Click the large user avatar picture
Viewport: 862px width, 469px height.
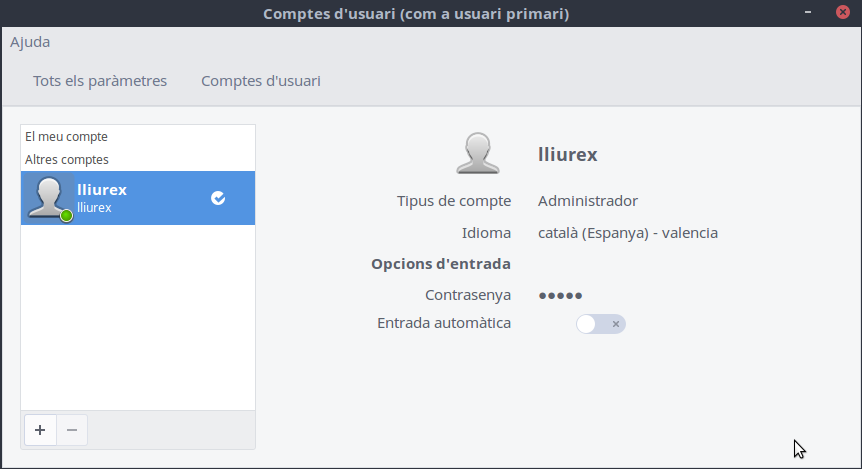coord(477,153)
